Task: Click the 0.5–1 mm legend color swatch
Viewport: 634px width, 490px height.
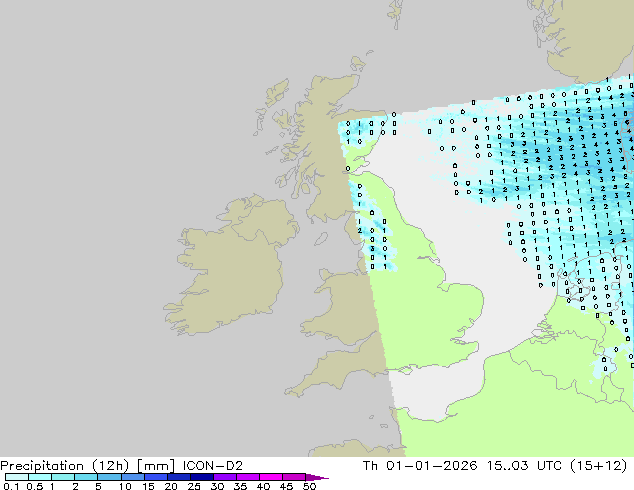Action: pyautogui.click(x=40, y=477)
